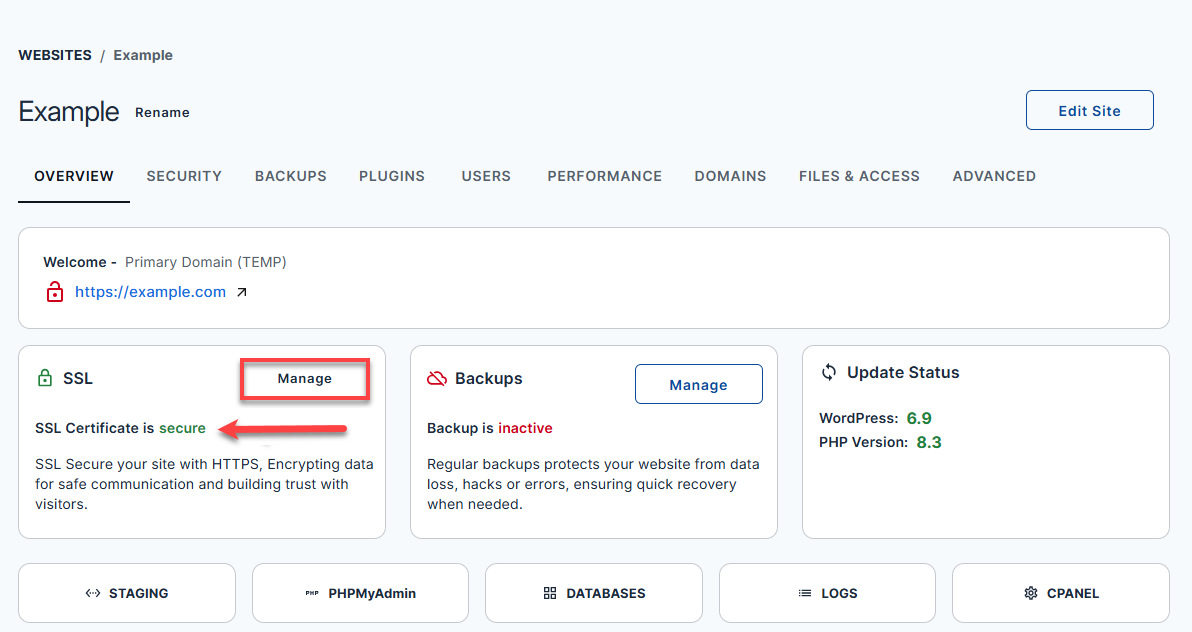Viewport: 1192px width, 632px height.
Task: Go to the Backups tab
Action: [x=290, y=176]
